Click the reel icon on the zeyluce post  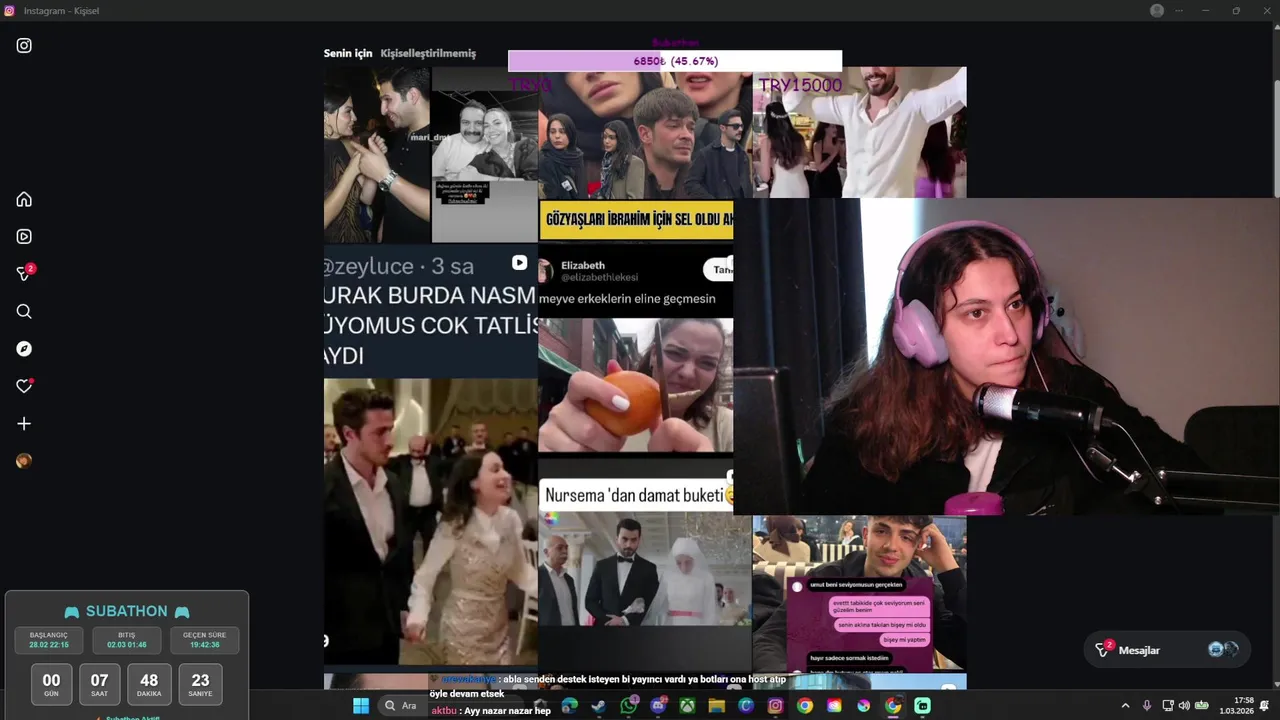[519, 263]
